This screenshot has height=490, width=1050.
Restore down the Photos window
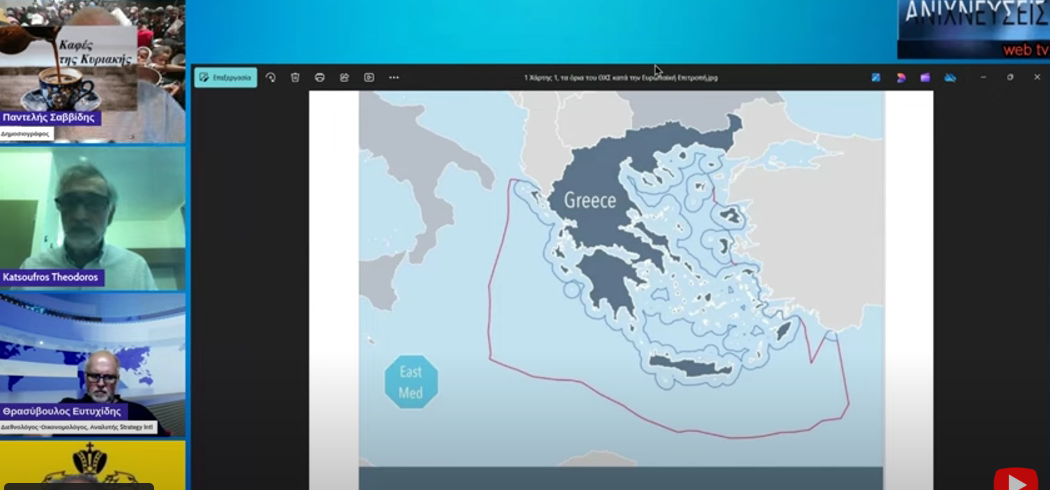[x=1010, y=77]
